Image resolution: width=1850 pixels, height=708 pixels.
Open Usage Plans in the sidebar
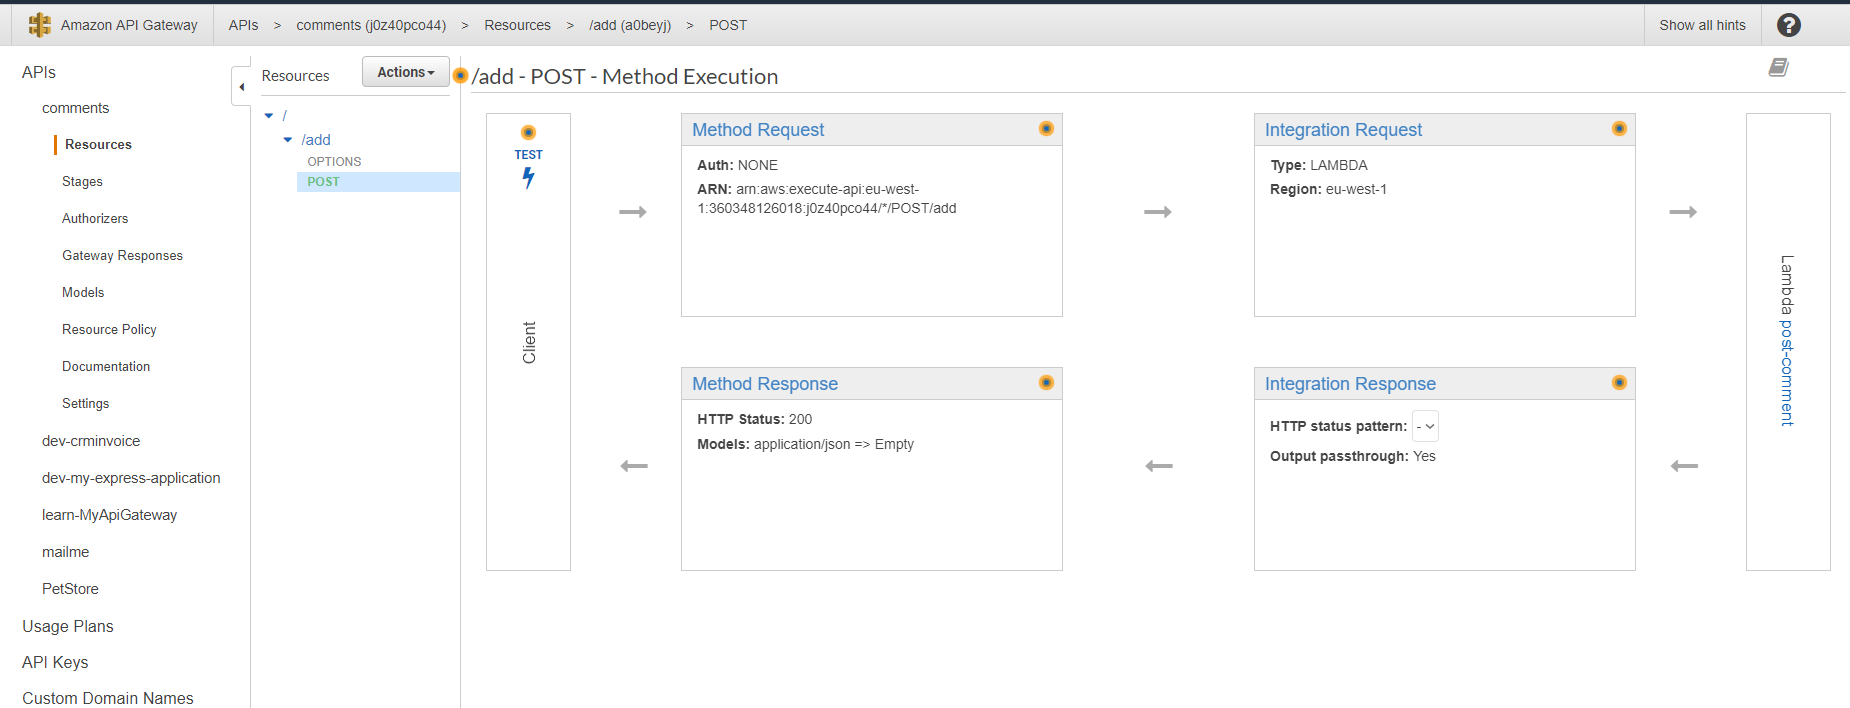[x=68, y=626]
